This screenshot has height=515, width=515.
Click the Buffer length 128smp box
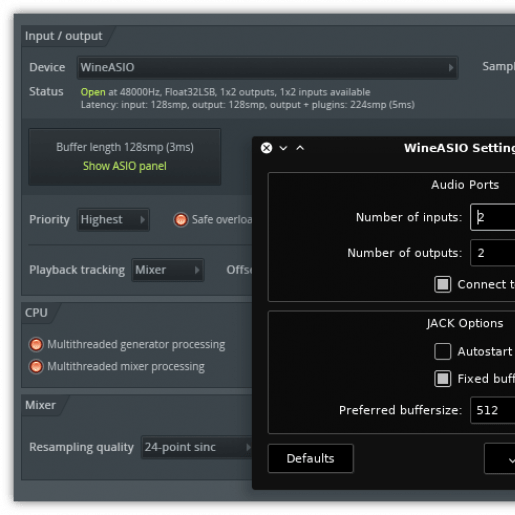click(x=125, y=157)
